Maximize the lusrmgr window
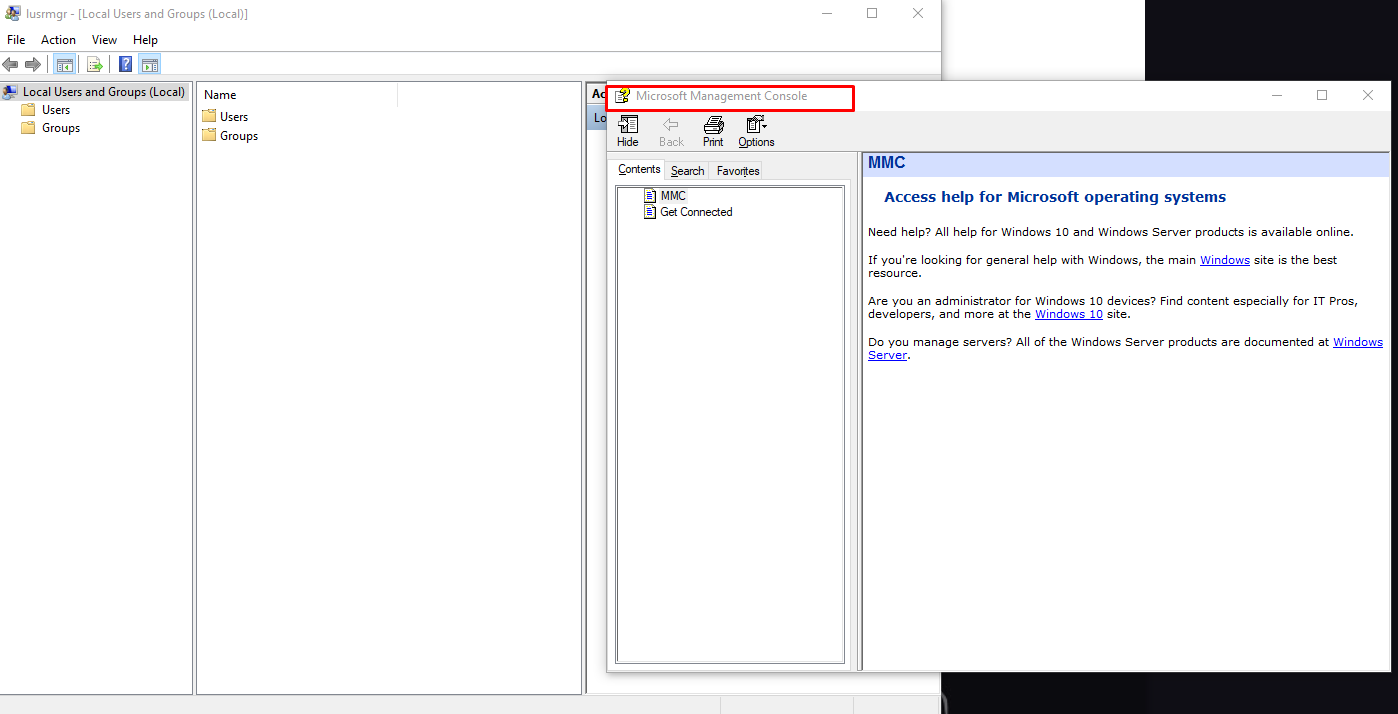 [x=872, y=13]
